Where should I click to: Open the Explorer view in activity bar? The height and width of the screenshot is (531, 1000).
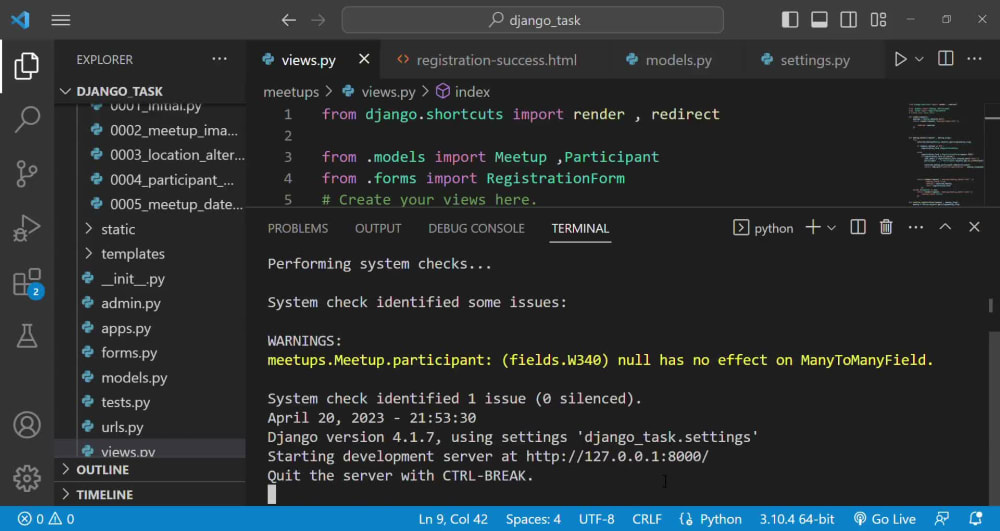(x=26, y=66)
